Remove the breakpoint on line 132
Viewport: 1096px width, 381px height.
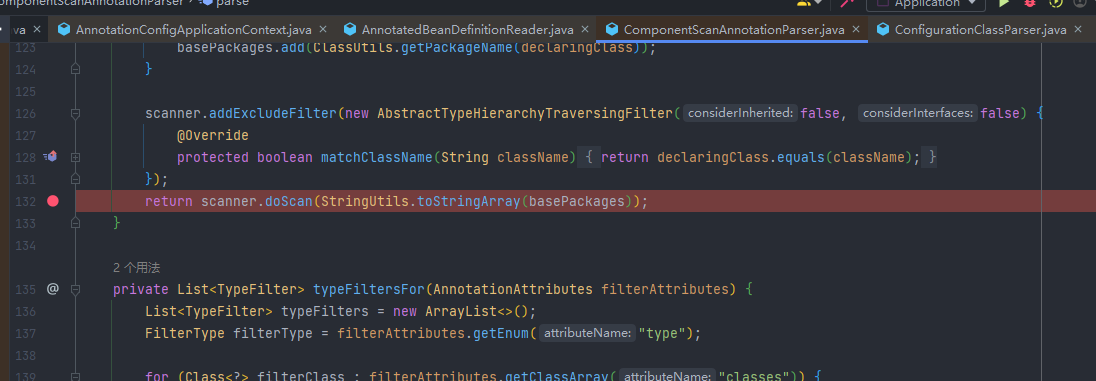pyautogui.click(x=52, y=201)
